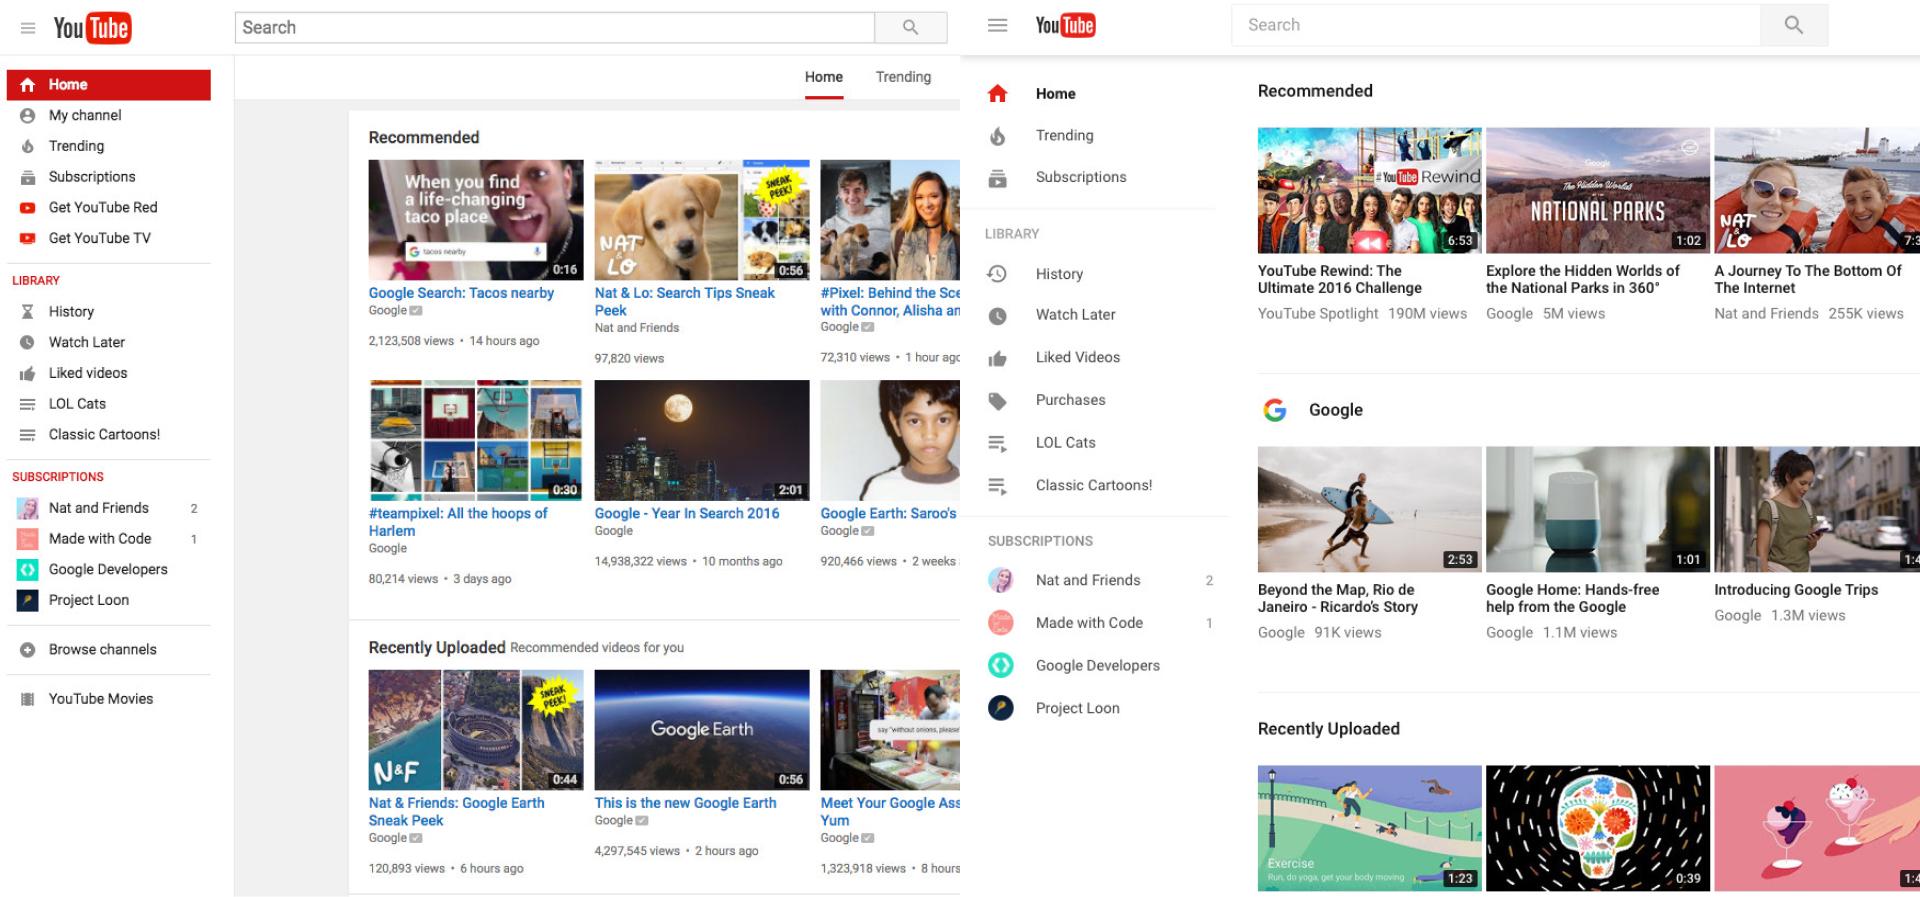The height and width of the screenshot is (897, 1920).
Task: Click the My channel person icon
Action: 28,116
